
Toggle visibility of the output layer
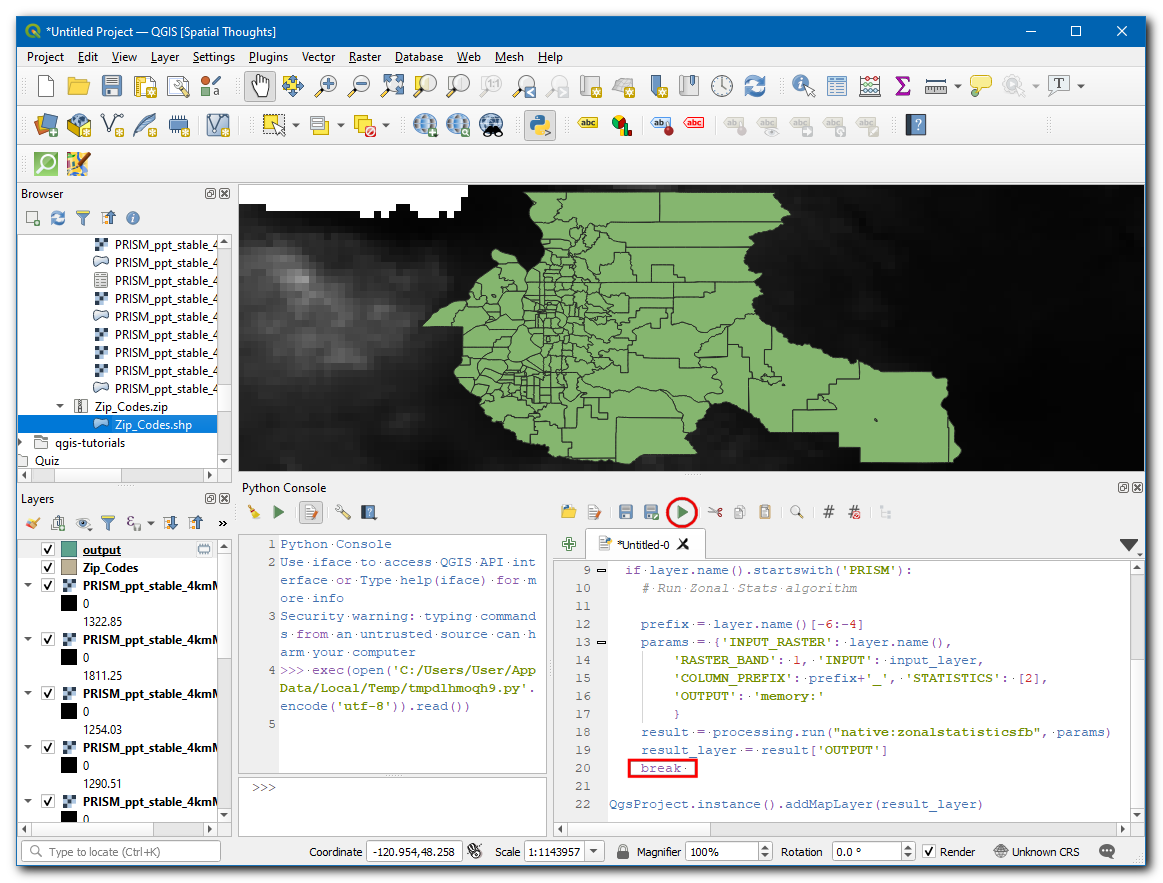(x=47, y=550)
